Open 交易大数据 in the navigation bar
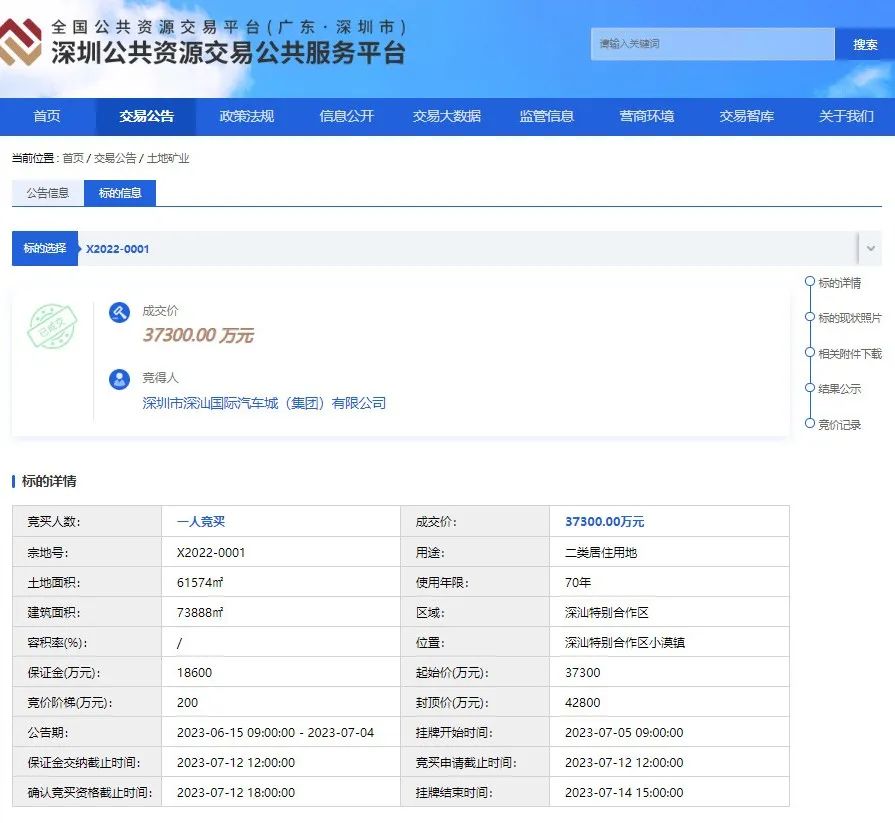This screenshot has height=823, width=895. [x=446, y=117]
